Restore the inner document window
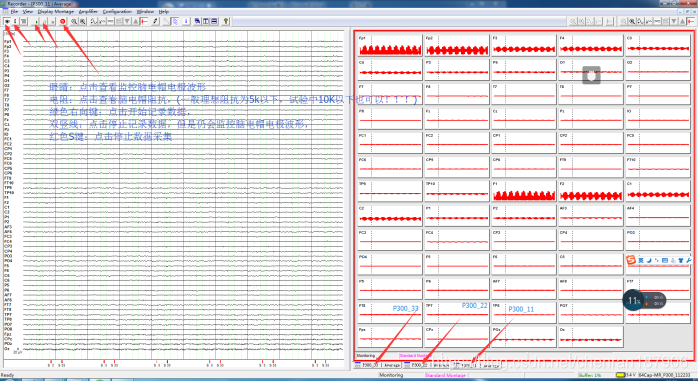 (x=687, y=12)
